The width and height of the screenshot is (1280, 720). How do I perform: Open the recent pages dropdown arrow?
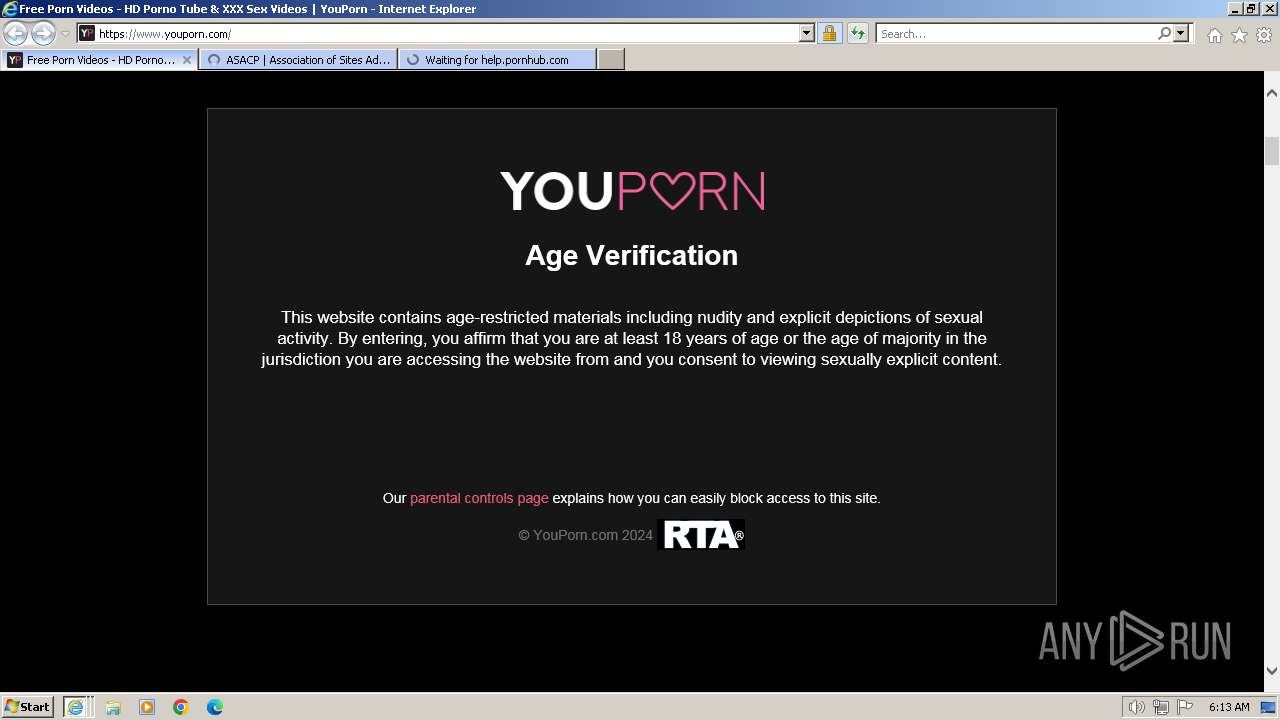(65, 34)
